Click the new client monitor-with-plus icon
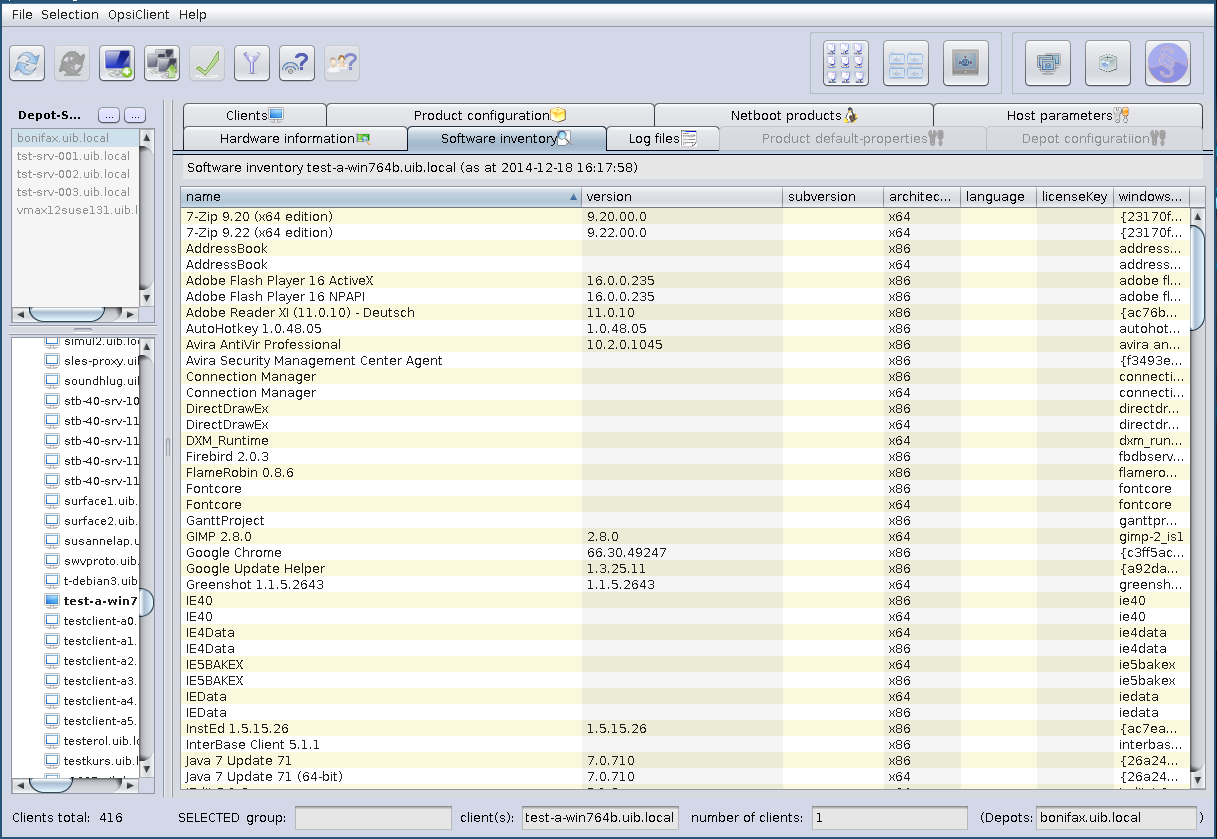This screenshot has width=1217, height=839. pos(117,63)
